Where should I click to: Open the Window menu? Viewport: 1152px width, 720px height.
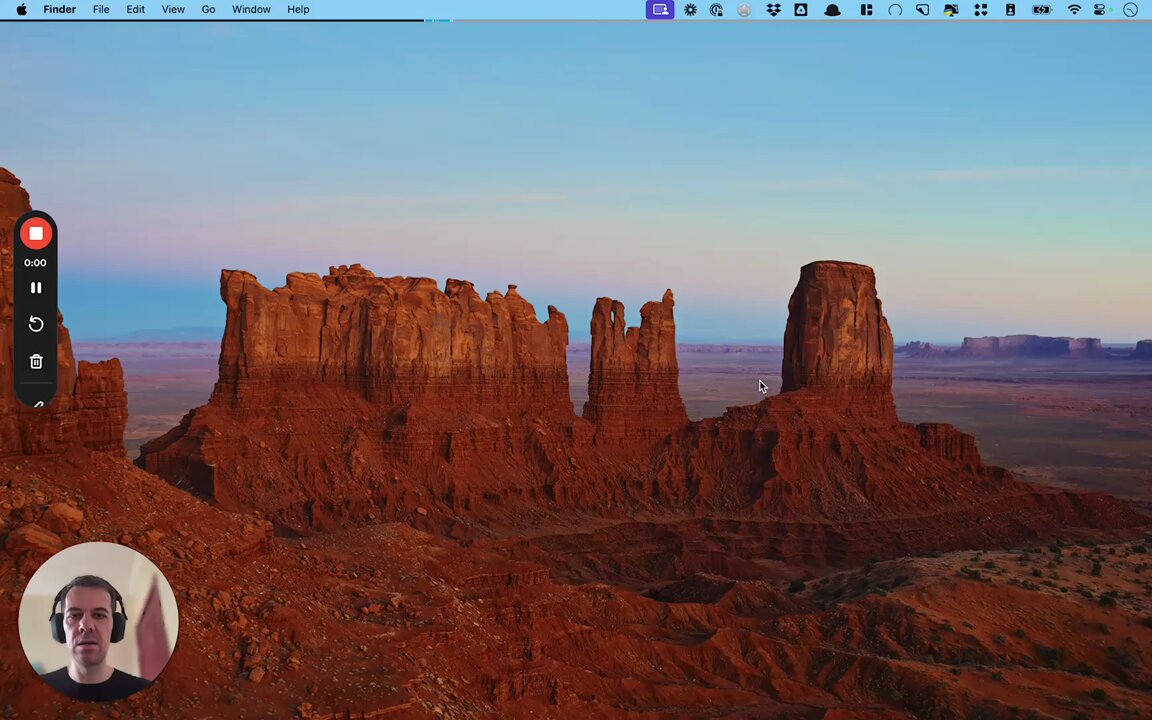[x=251, y=10]
